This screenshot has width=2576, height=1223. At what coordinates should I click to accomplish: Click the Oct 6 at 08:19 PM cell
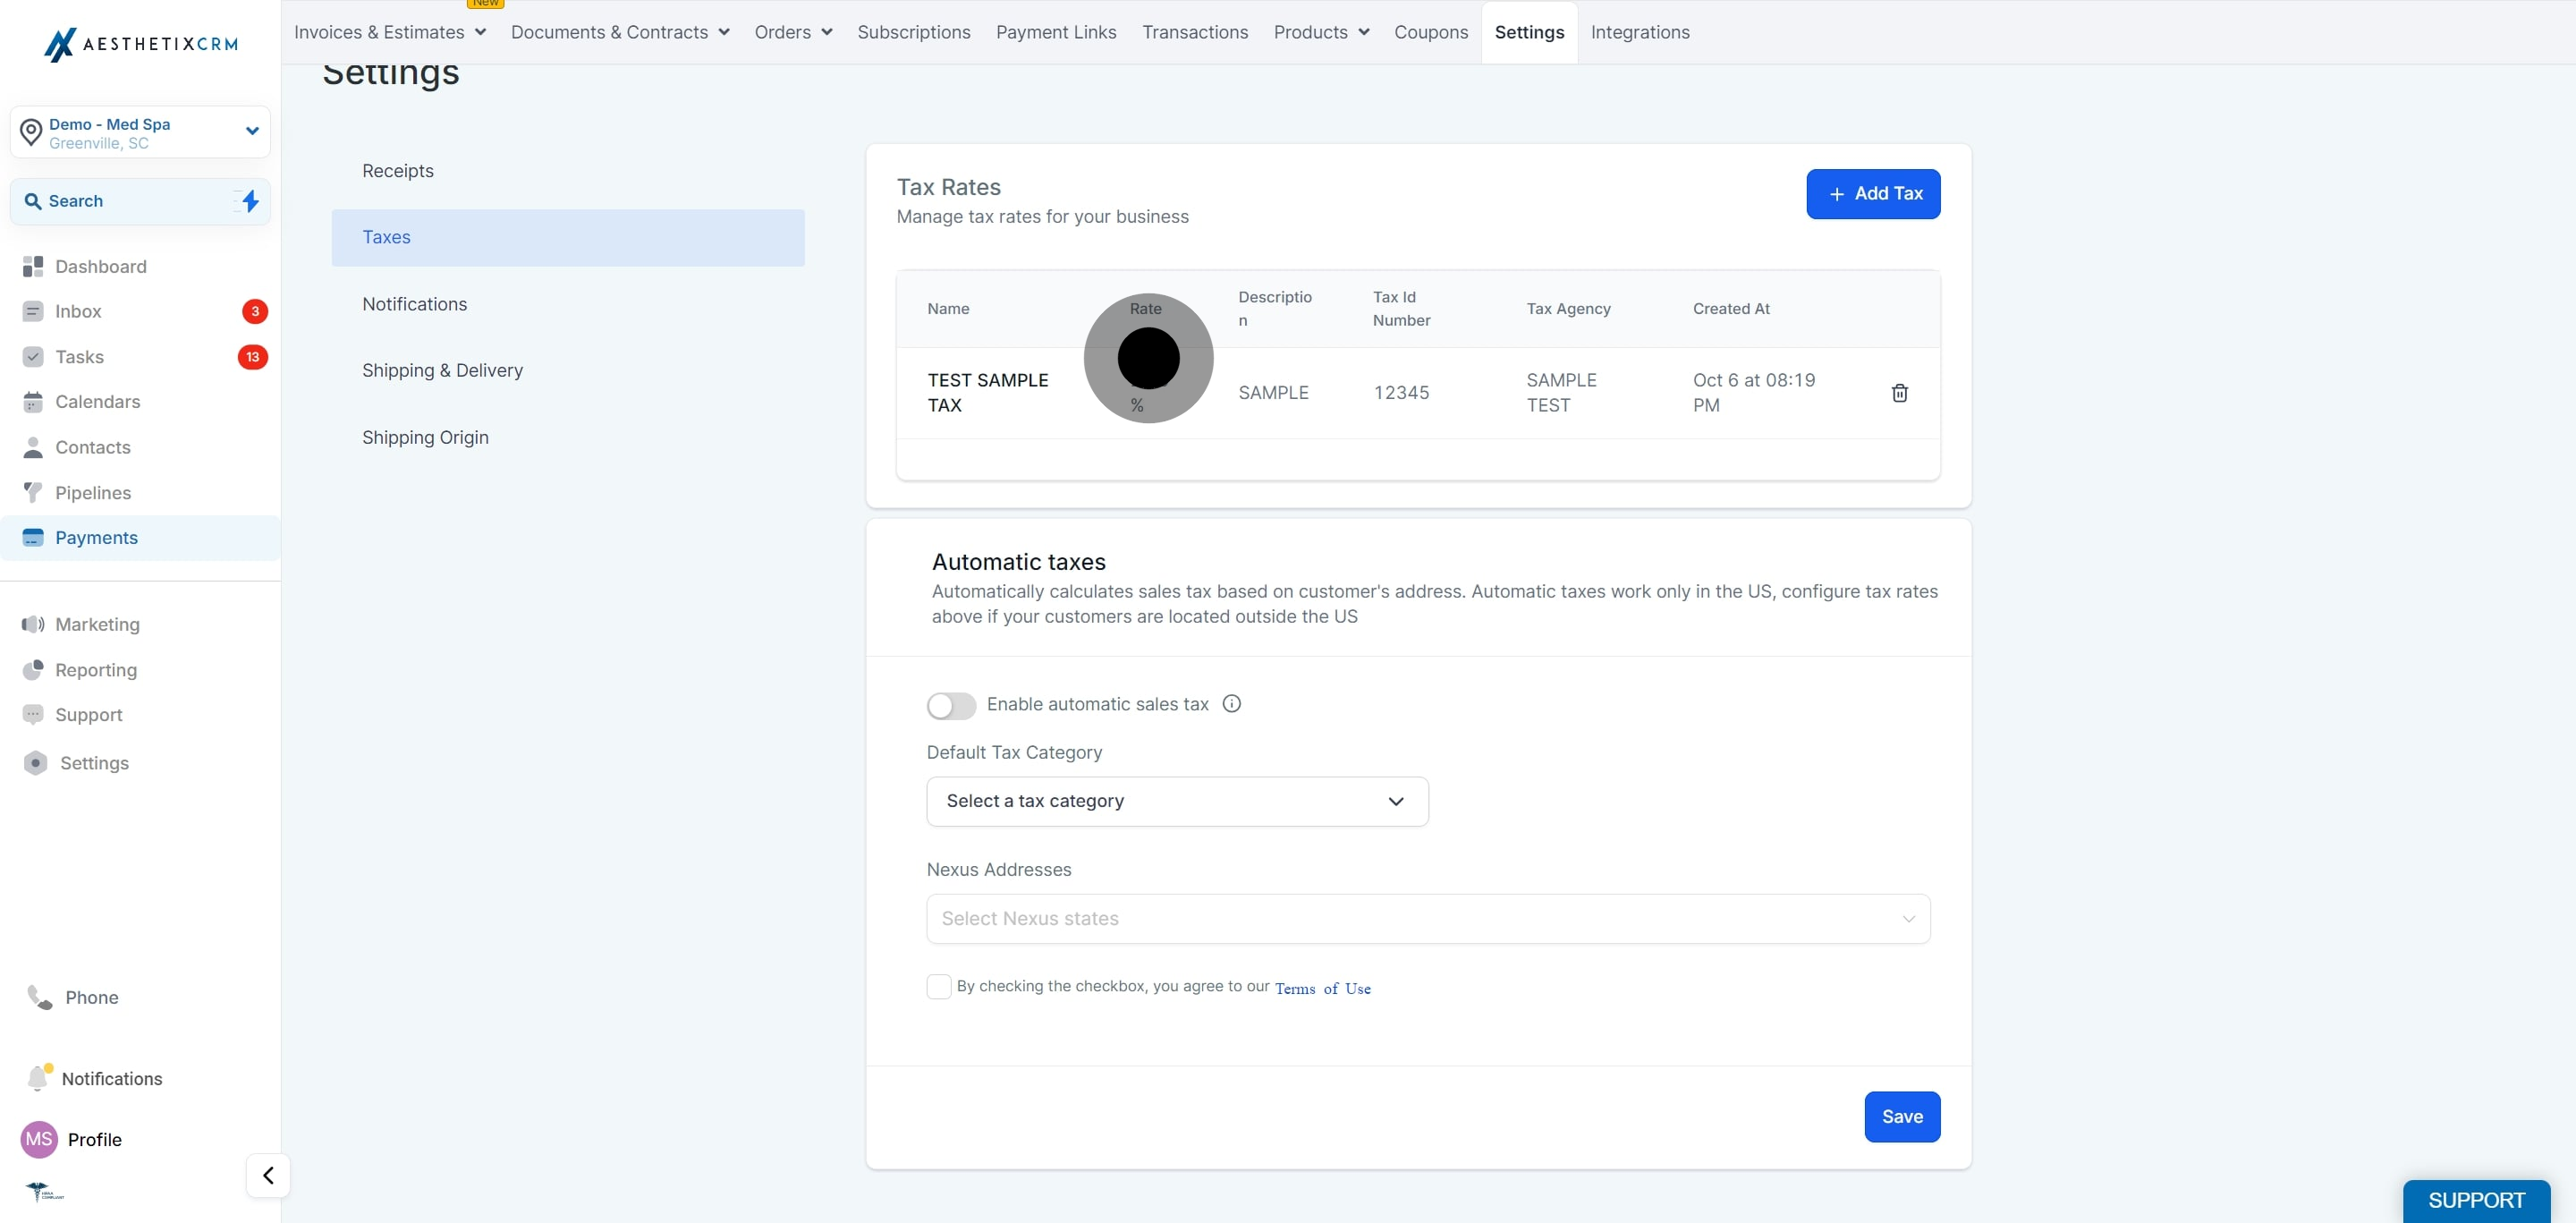point(1753,393)
